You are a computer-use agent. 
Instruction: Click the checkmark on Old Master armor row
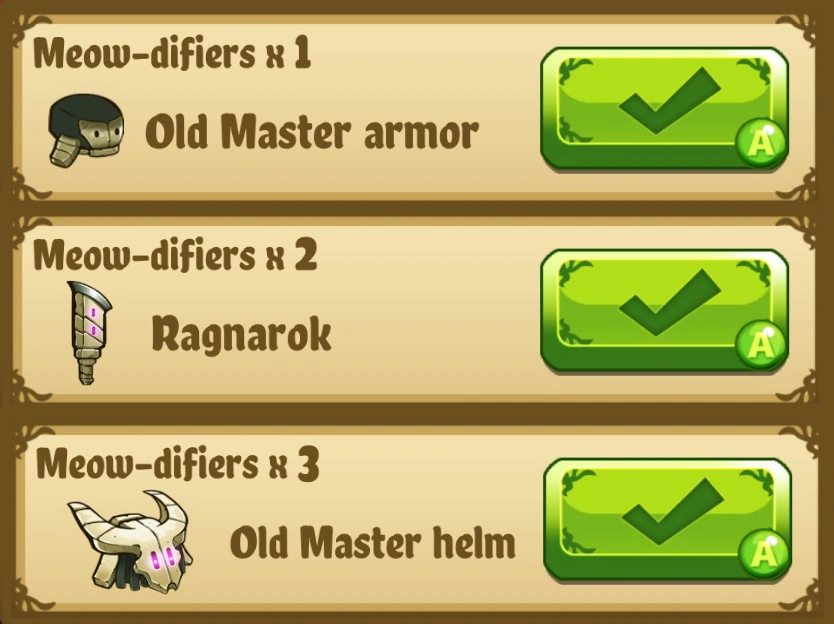point(670,100)
